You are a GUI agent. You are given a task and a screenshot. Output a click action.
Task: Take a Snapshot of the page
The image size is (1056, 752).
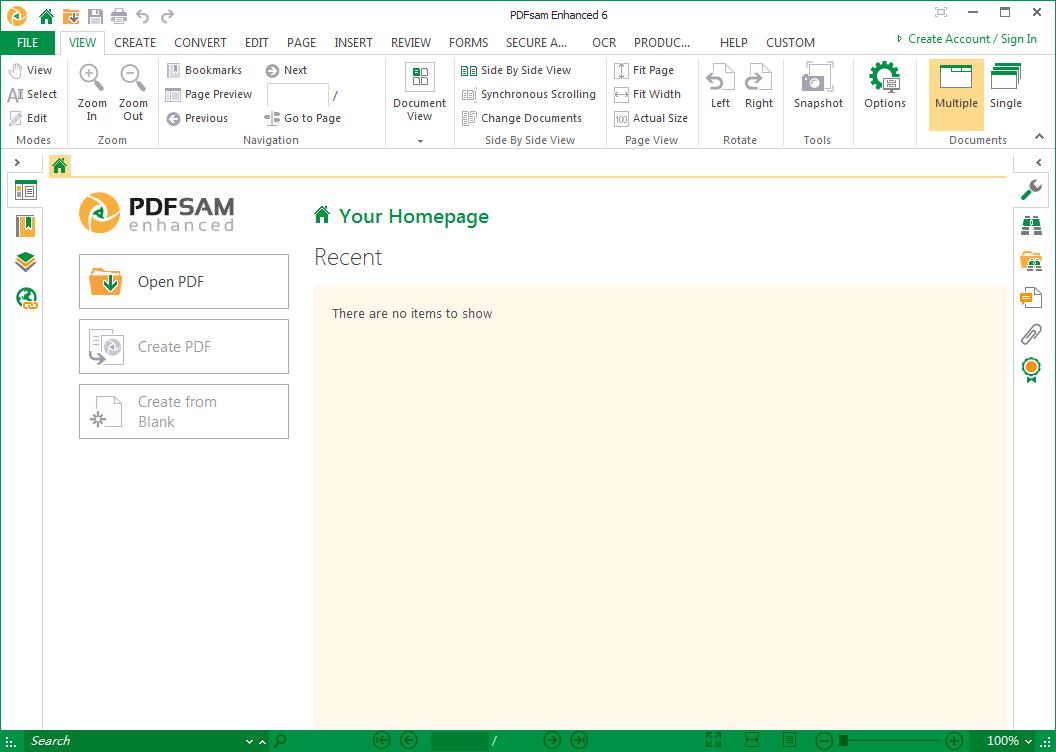coord(818,87)
